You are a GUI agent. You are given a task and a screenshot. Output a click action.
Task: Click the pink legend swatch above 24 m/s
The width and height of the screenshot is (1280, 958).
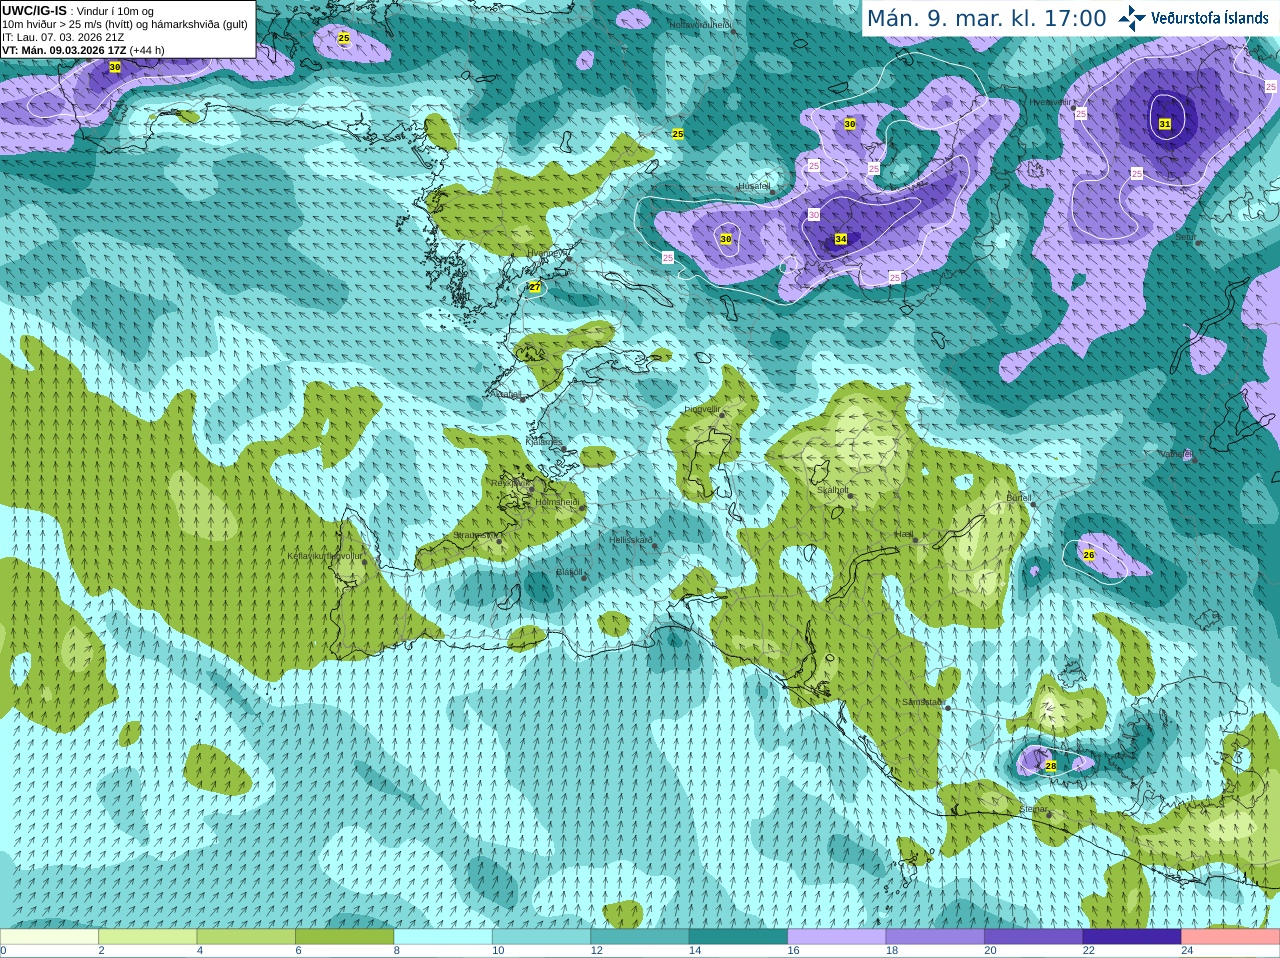pyautogui.click(x=1231, y=937)
